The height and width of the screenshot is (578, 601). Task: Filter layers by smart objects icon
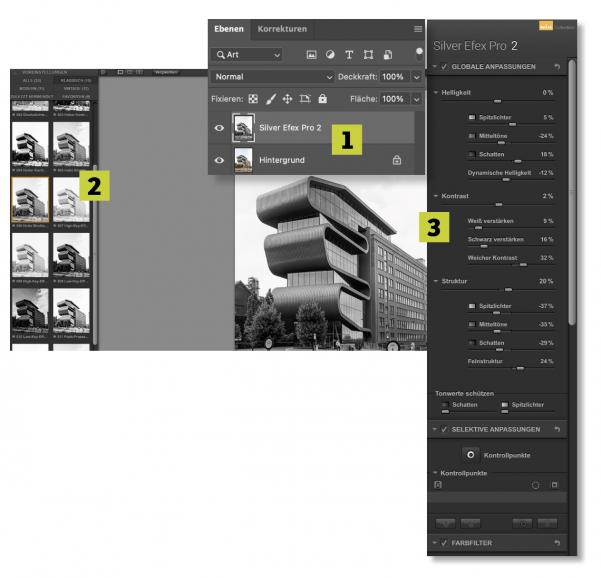388,55
